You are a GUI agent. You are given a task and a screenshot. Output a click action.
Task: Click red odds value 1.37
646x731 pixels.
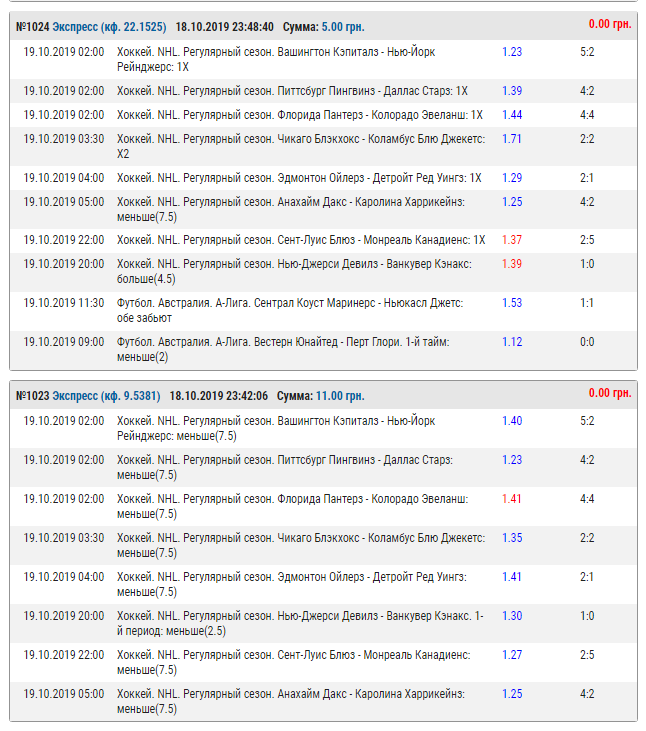coord(512,240)
